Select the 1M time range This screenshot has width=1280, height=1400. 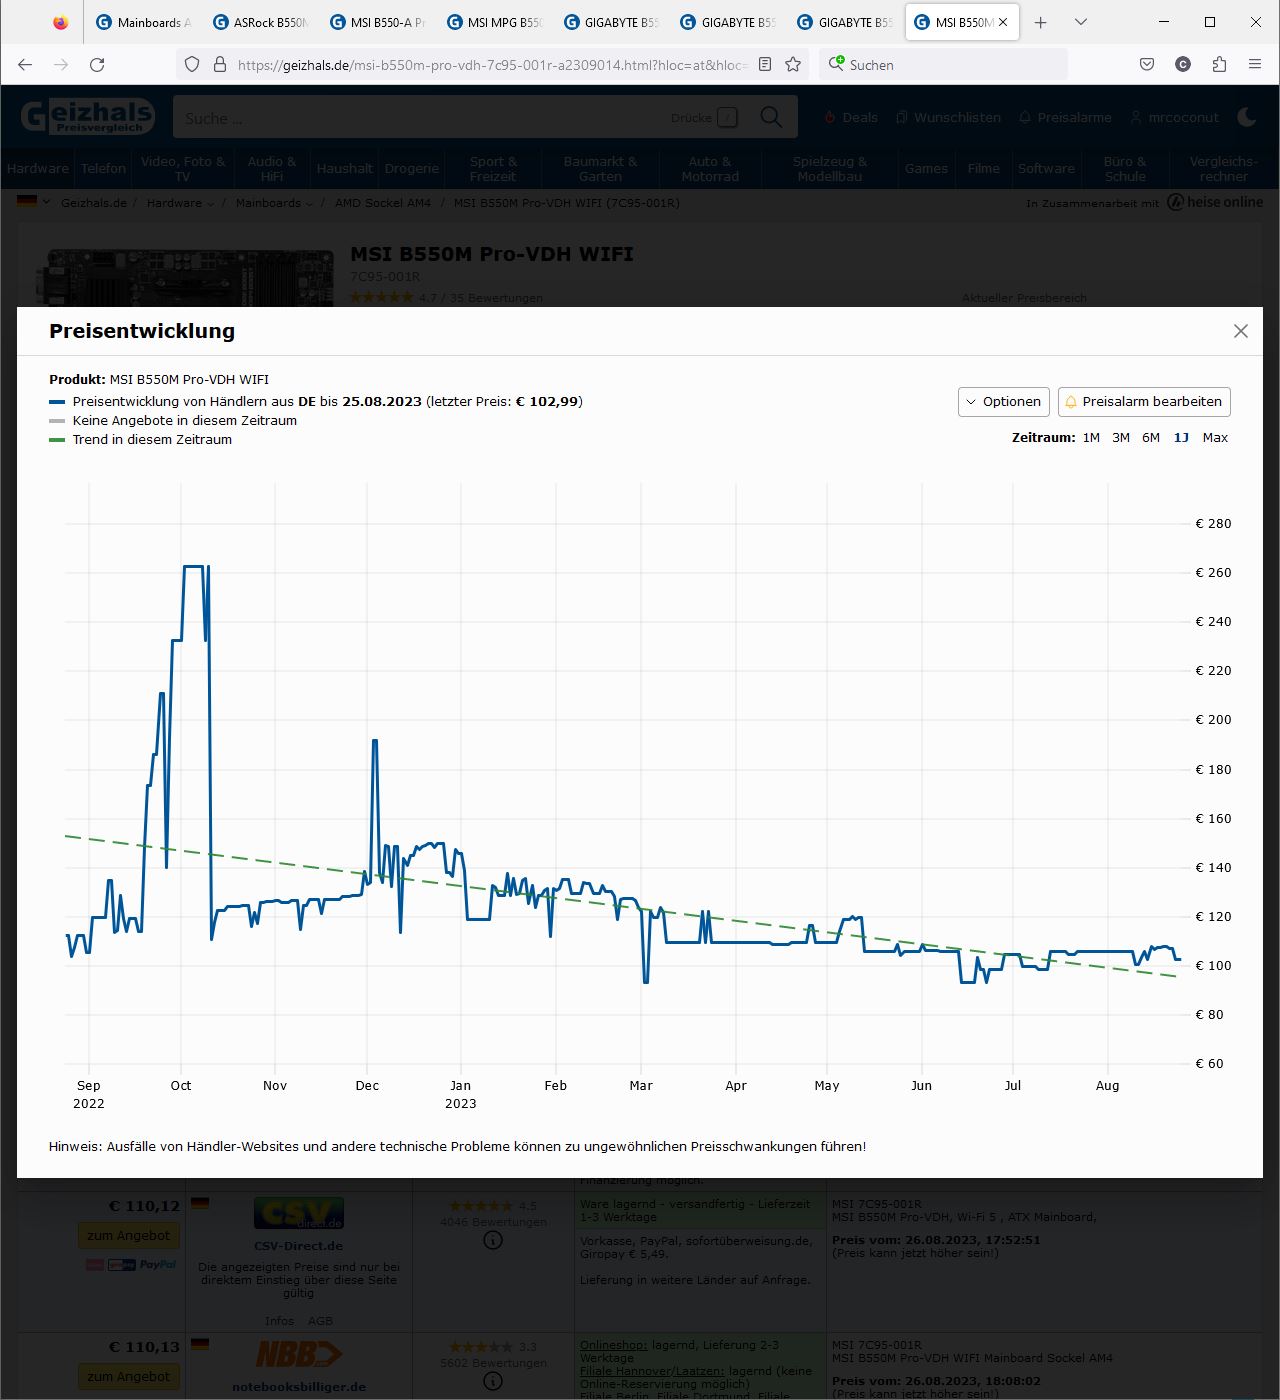(x=1091, y=438)
